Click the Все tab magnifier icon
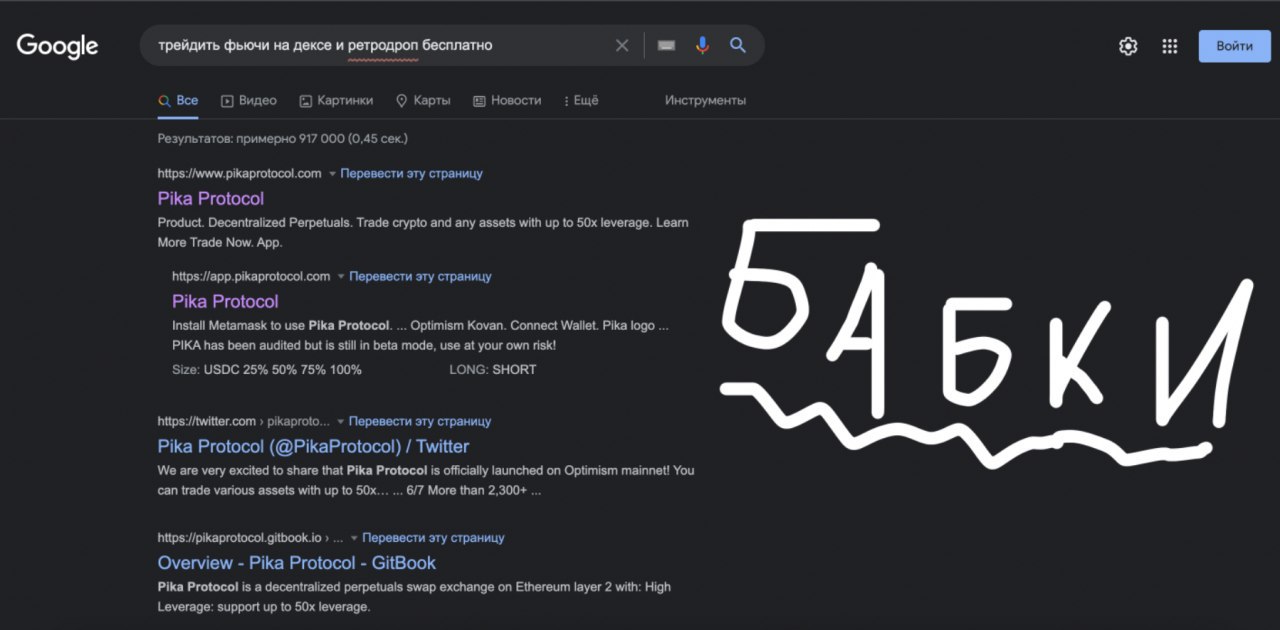This screenshot has height=630, width=1280. point(164,101)
